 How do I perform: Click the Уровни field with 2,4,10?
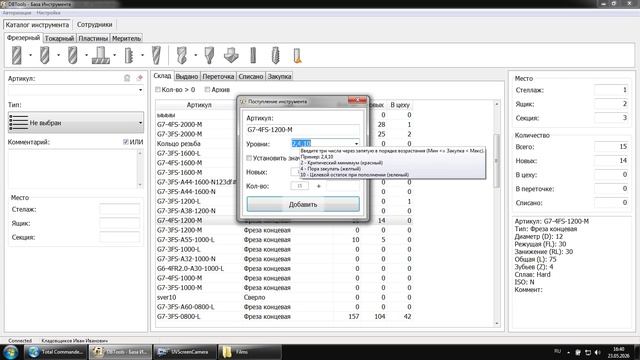tap(322, 144)
